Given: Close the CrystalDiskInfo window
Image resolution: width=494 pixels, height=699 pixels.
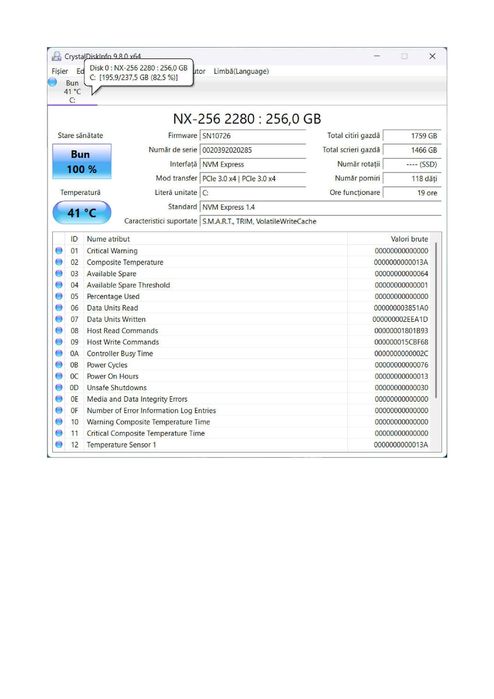Looking at the screenshot, I should [432, 56].
